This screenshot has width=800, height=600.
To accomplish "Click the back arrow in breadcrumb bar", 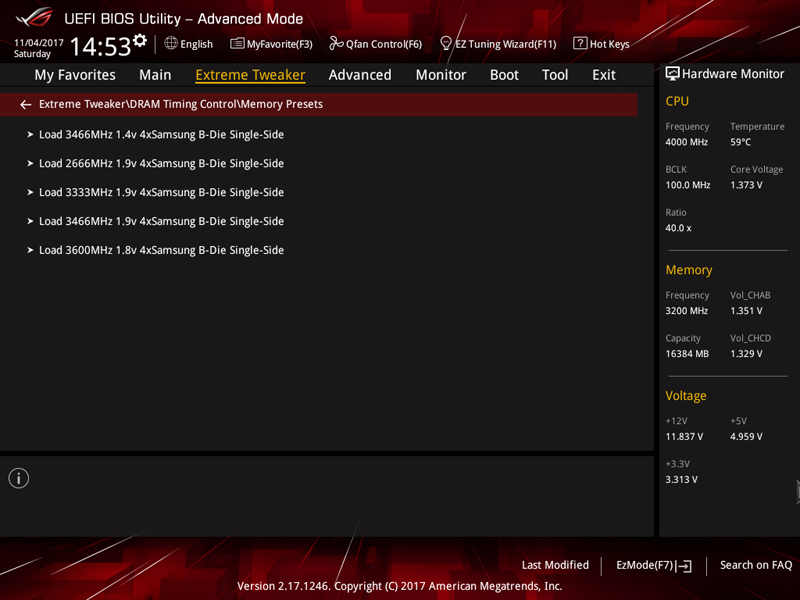I will point(26,105).
